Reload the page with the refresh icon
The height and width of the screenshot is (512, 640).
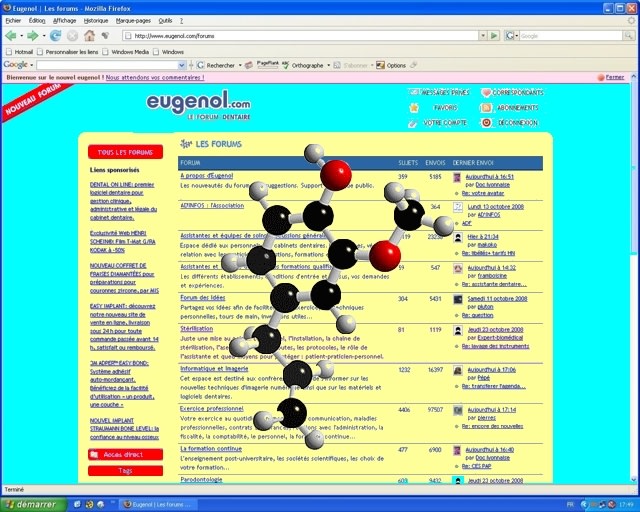pyautogui.click(x=56, y=35)
